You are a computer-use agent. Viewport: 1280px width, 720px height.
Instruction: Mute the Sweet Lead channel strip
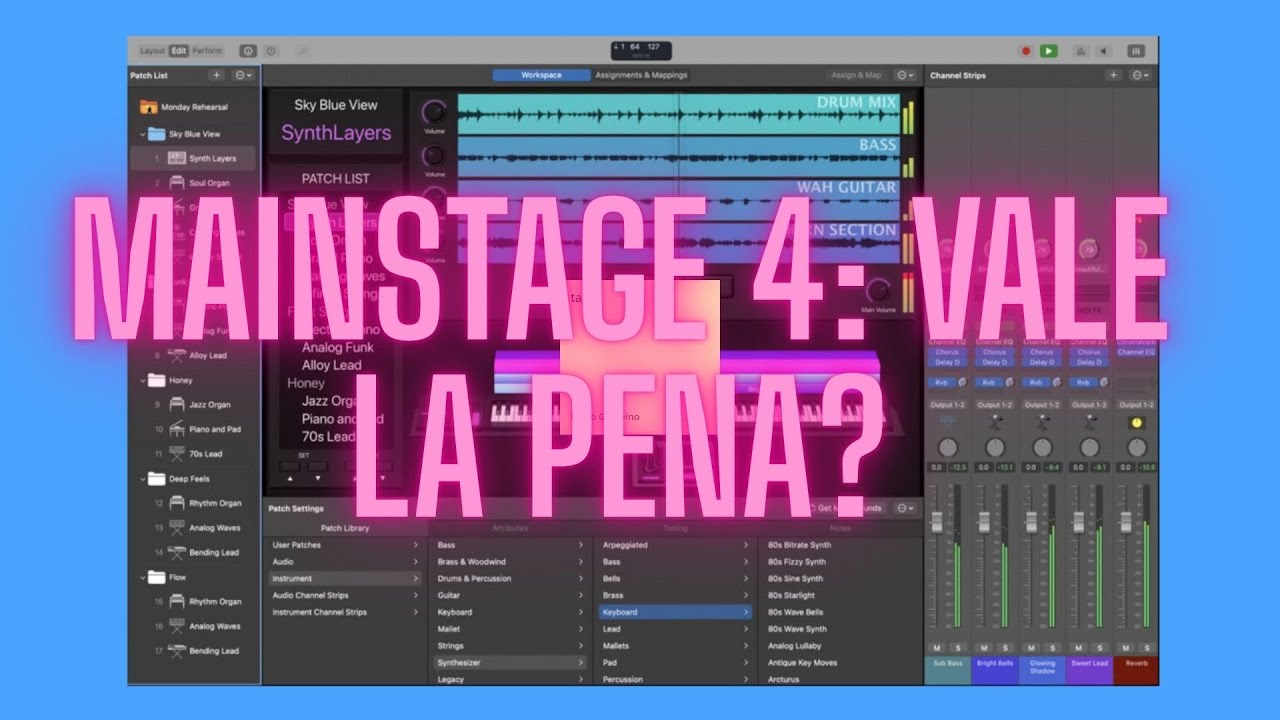(1078, 648)
